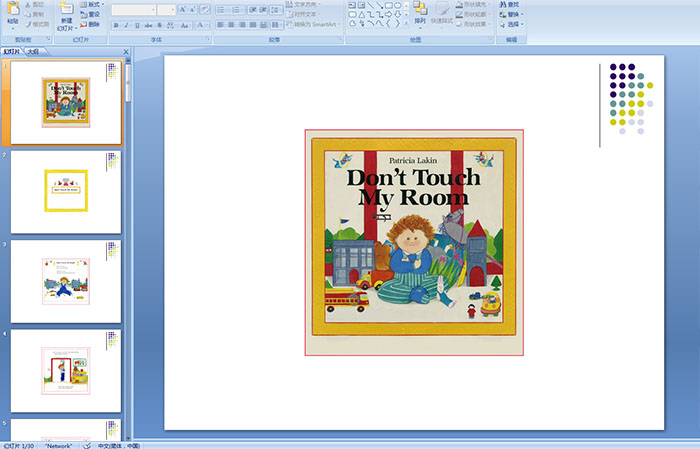Click the Font Color button

[200, 25]
